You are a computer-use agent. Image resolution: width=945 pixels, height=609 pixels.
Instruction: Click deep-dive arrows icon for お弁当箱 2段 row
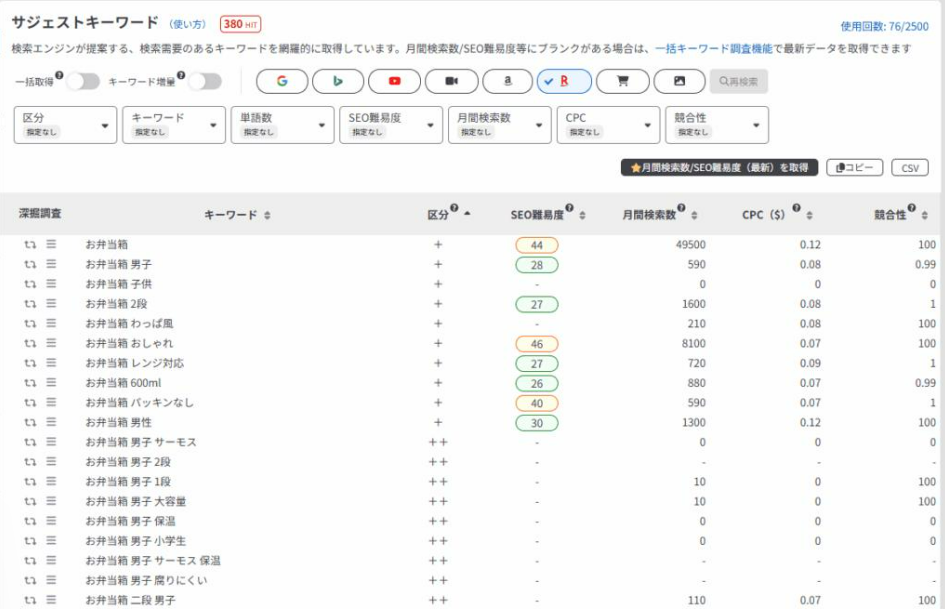(x=30, y=304)
